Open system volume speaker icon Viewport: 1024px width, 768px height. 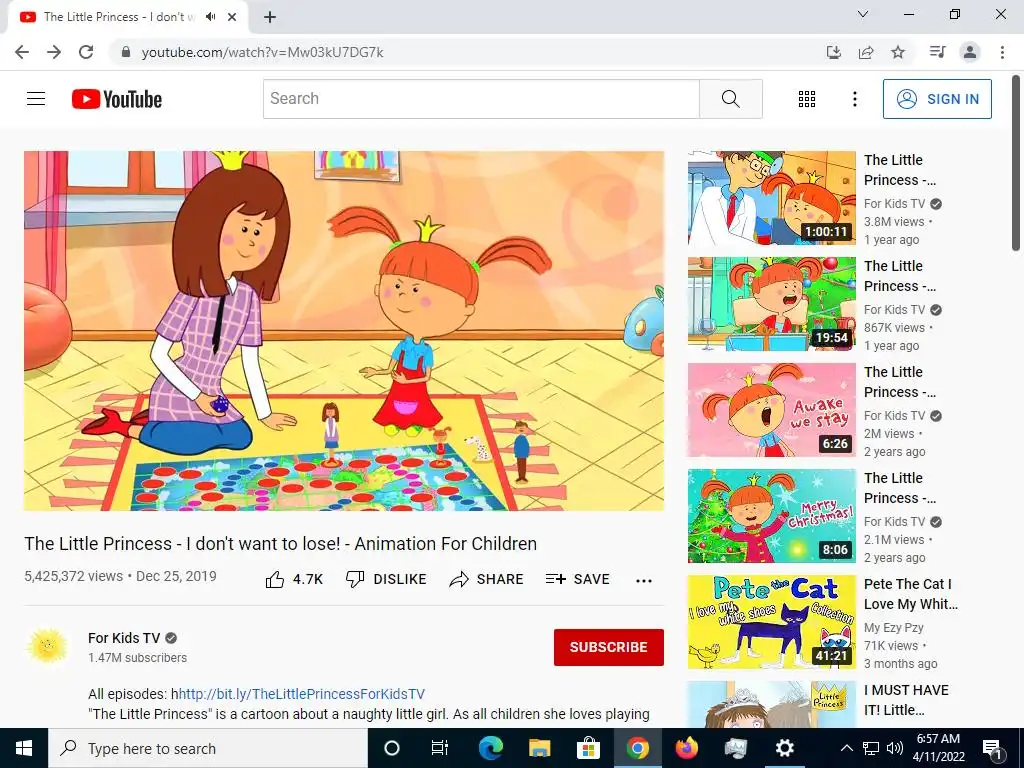(x=895, y=748)
